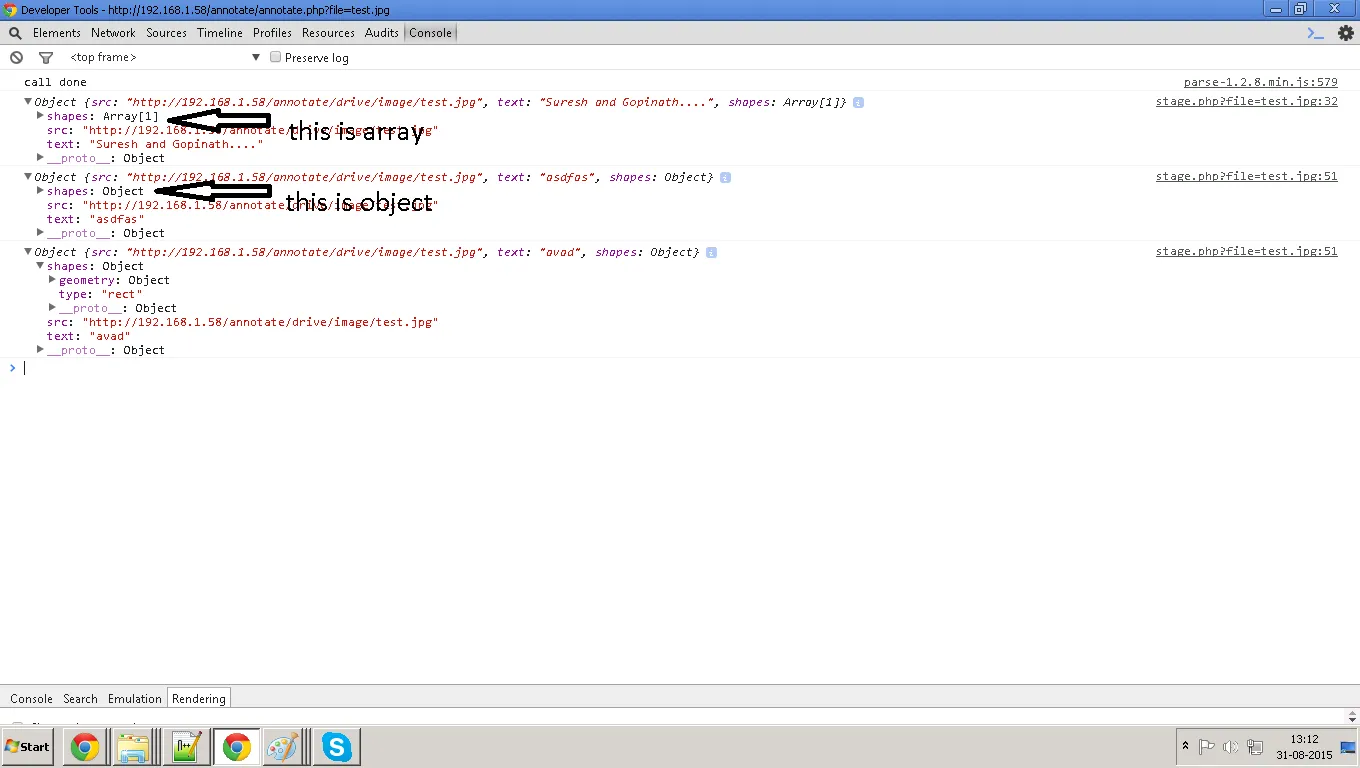Open Paint from the taskbar
Viewport: 1360px width, 768px height.
(x=284, y=747)
